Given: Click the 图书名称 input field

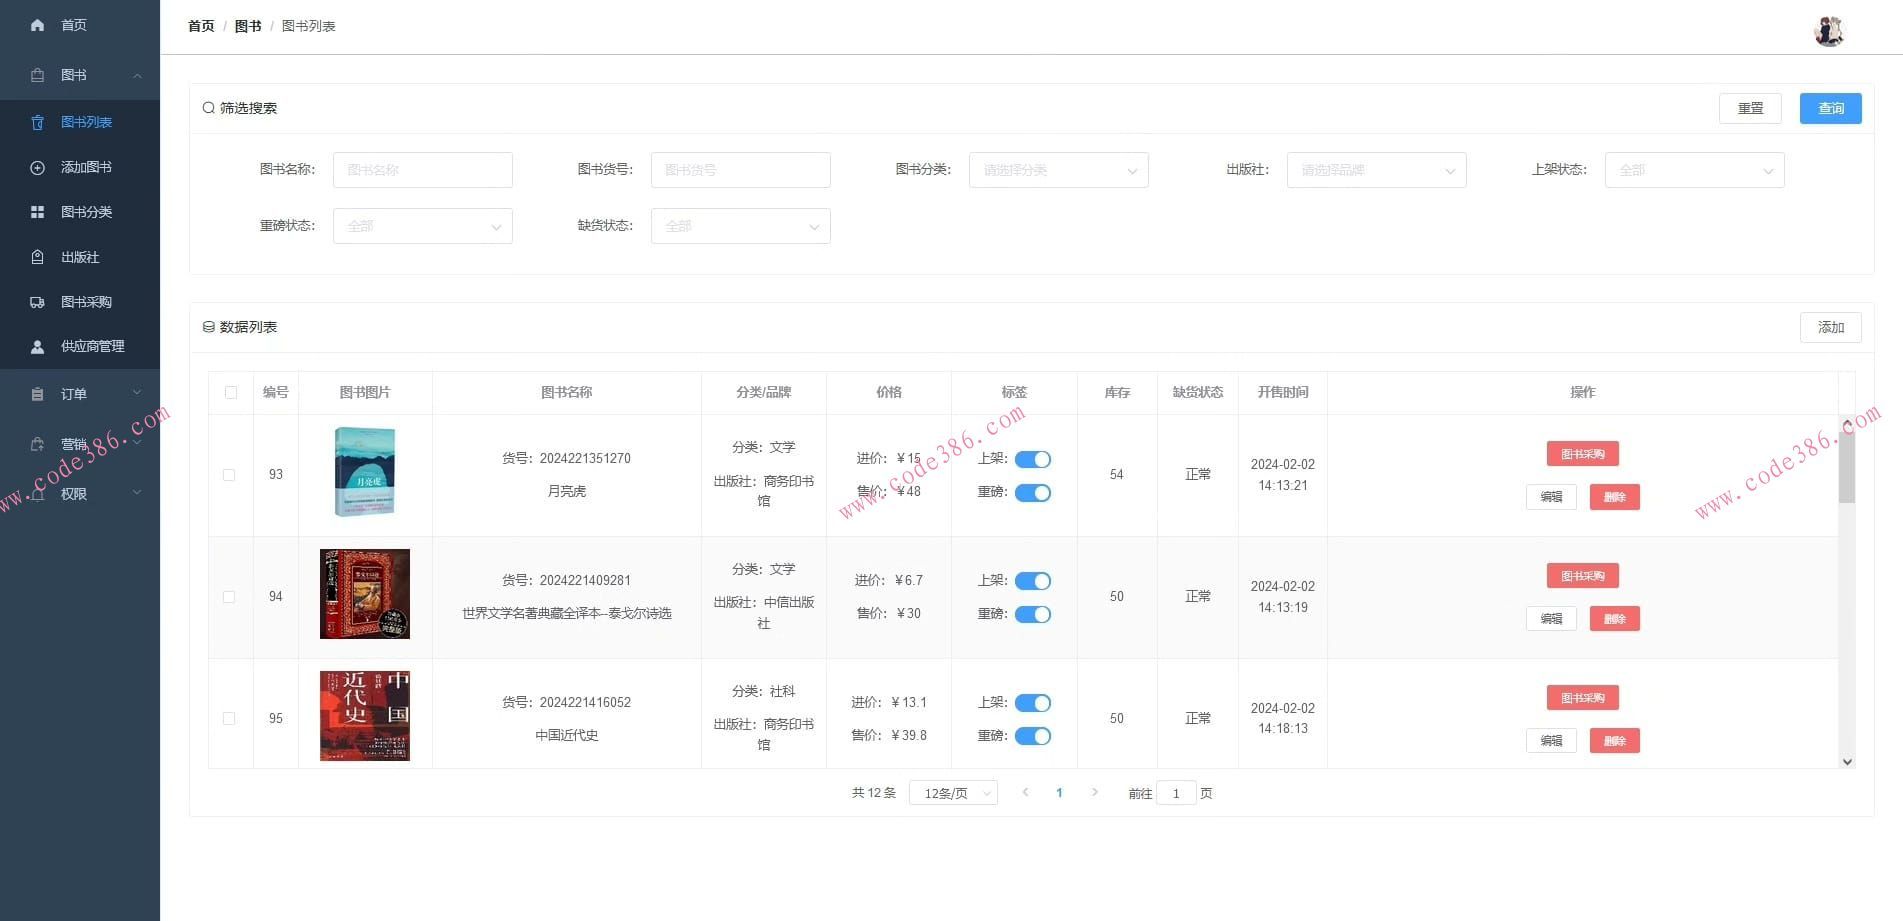Looking at the screenshot, I should [422, 170].
